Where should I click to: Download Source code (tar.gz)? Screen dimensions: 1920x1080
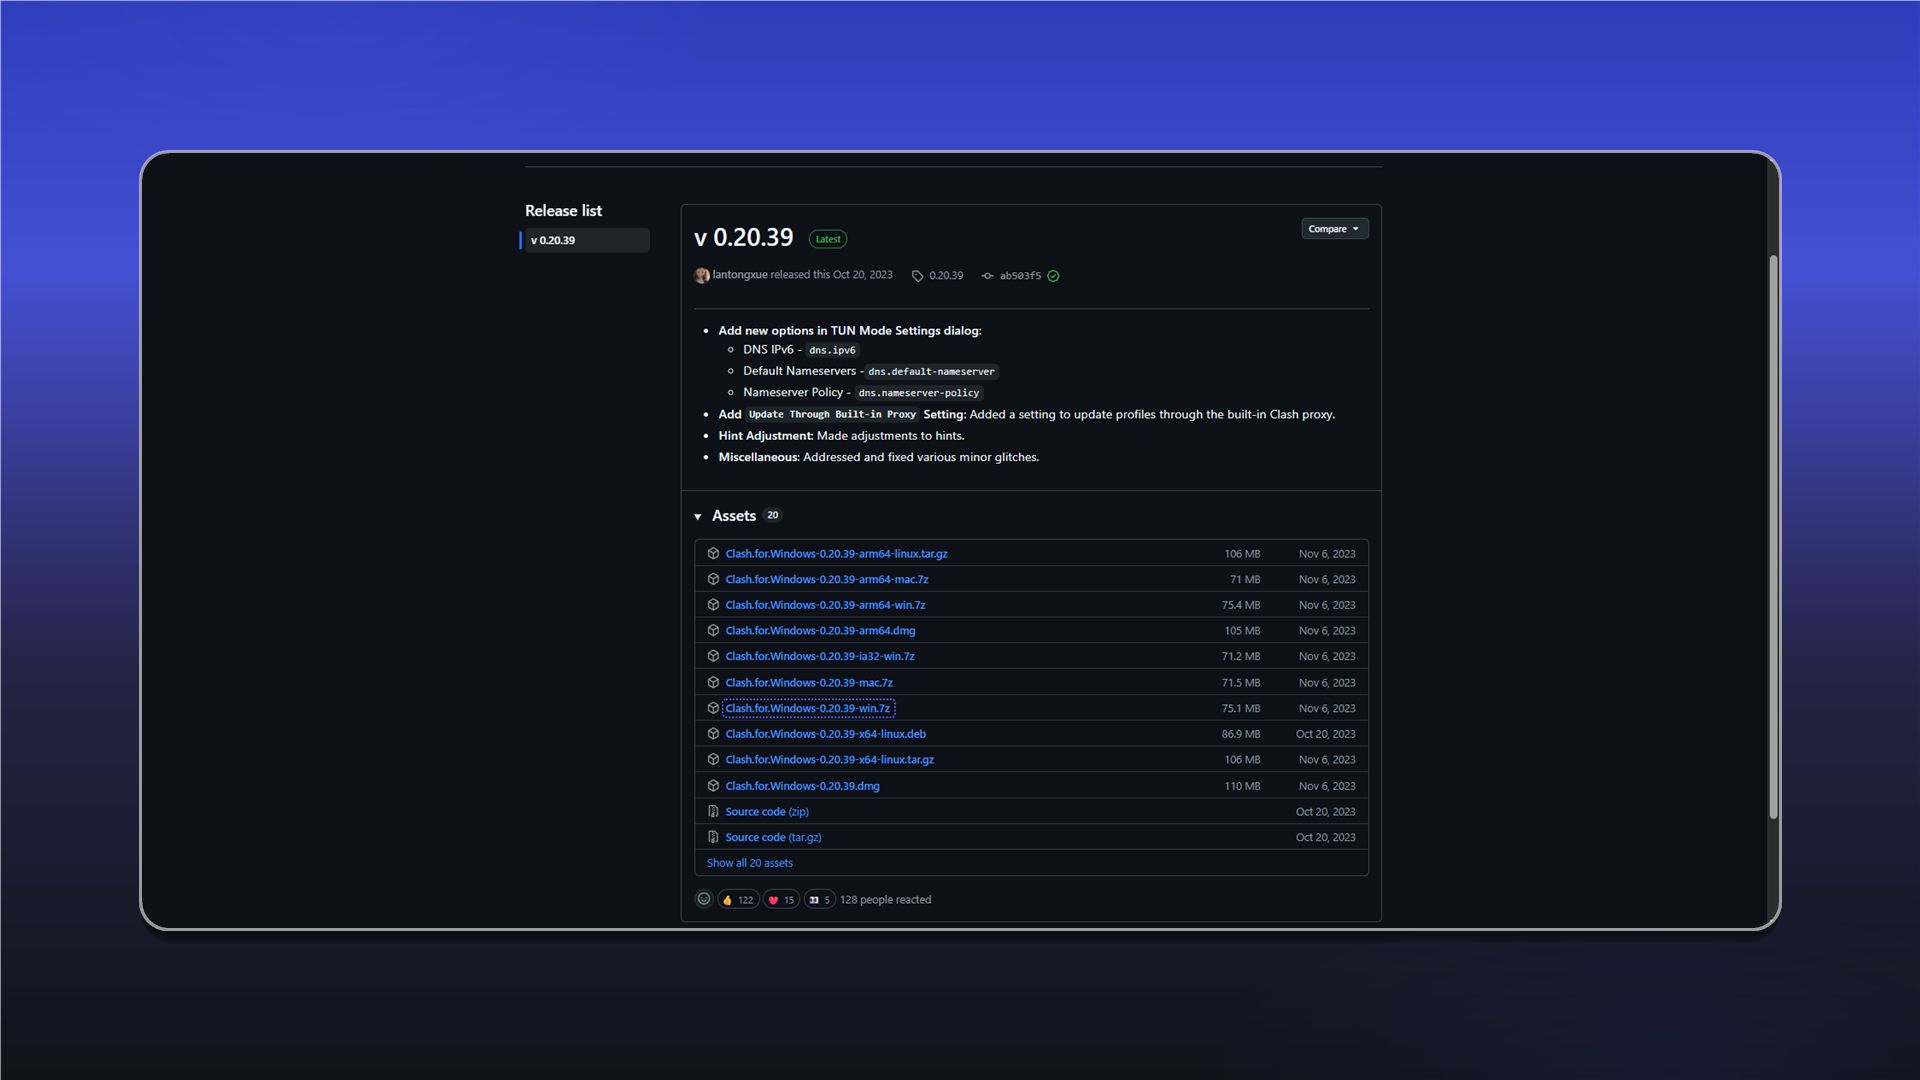click(773, 838)
